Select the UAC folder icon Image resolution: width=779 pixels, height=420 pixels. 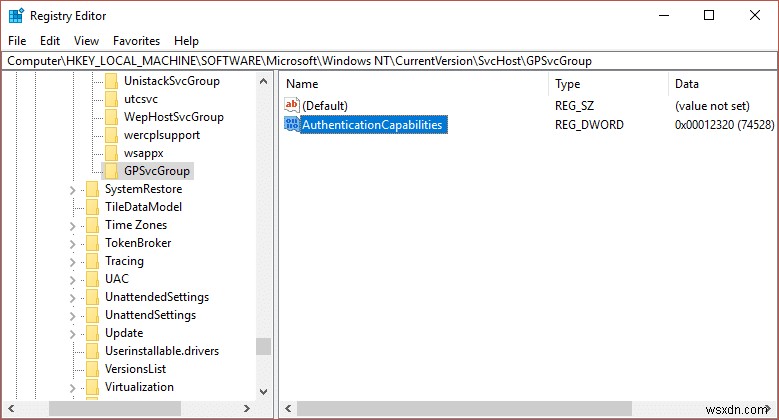tap(92, 278)
